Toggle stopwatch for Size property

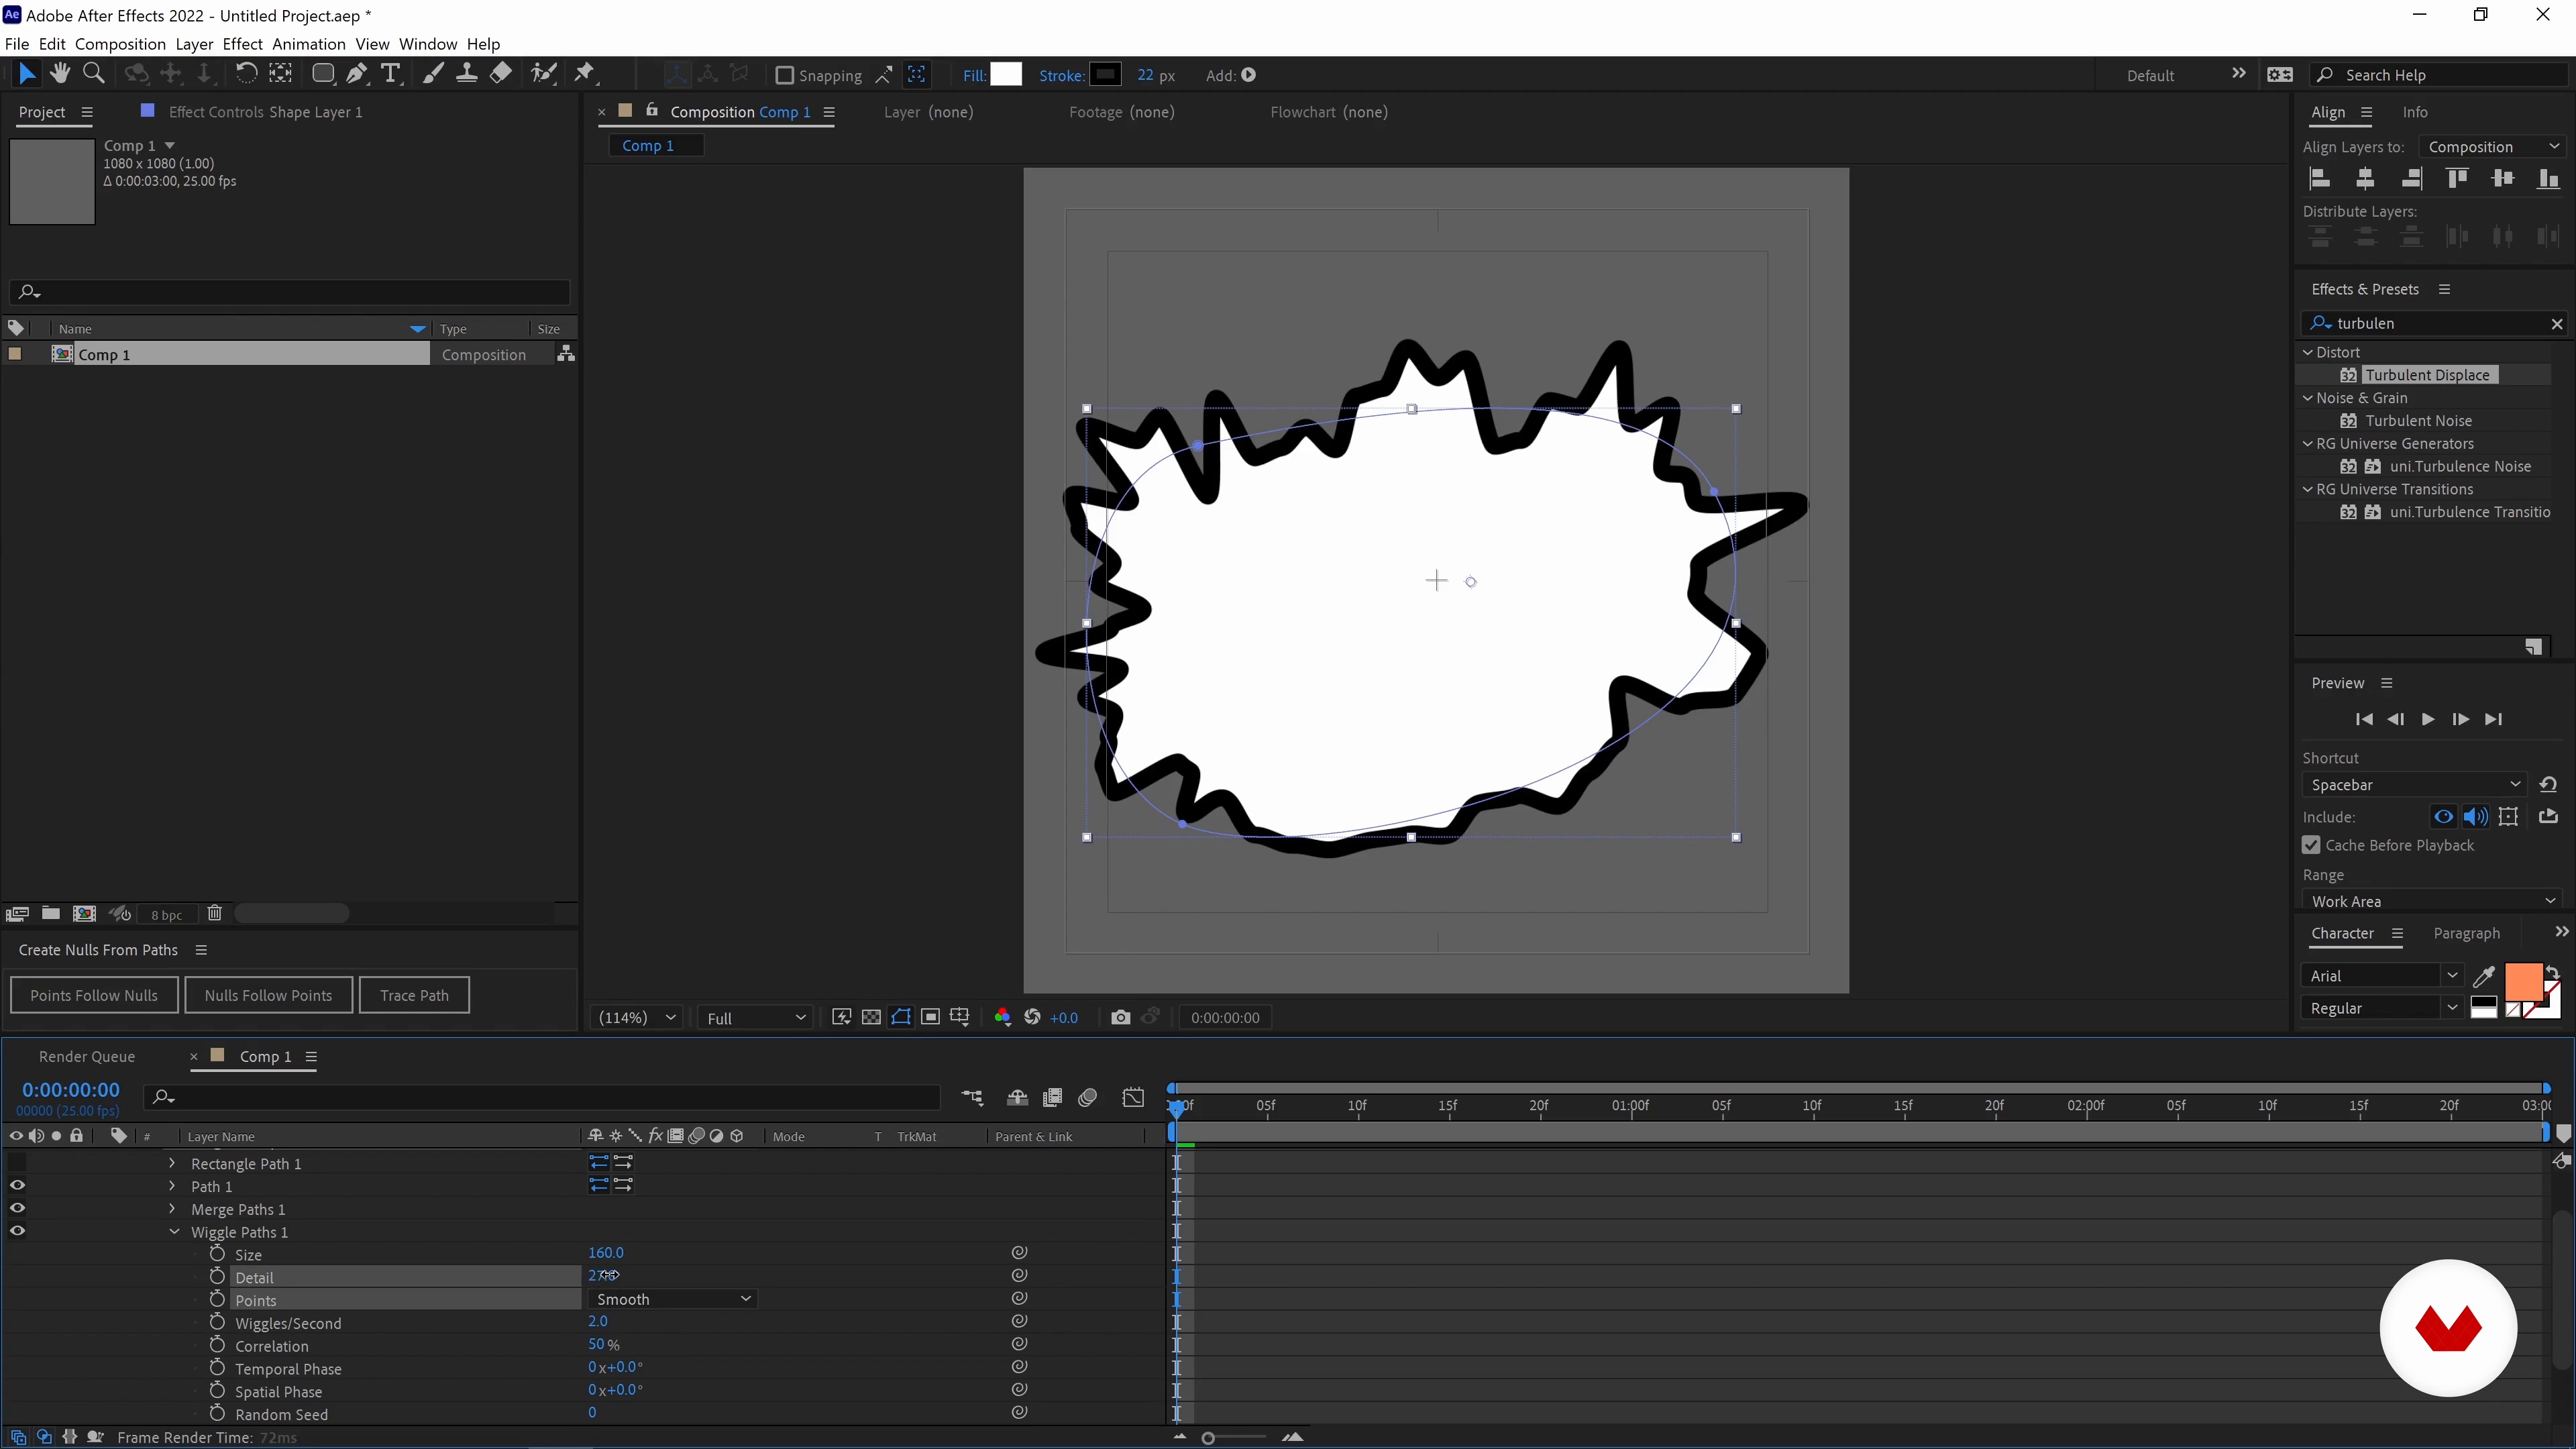[217, 1253]
